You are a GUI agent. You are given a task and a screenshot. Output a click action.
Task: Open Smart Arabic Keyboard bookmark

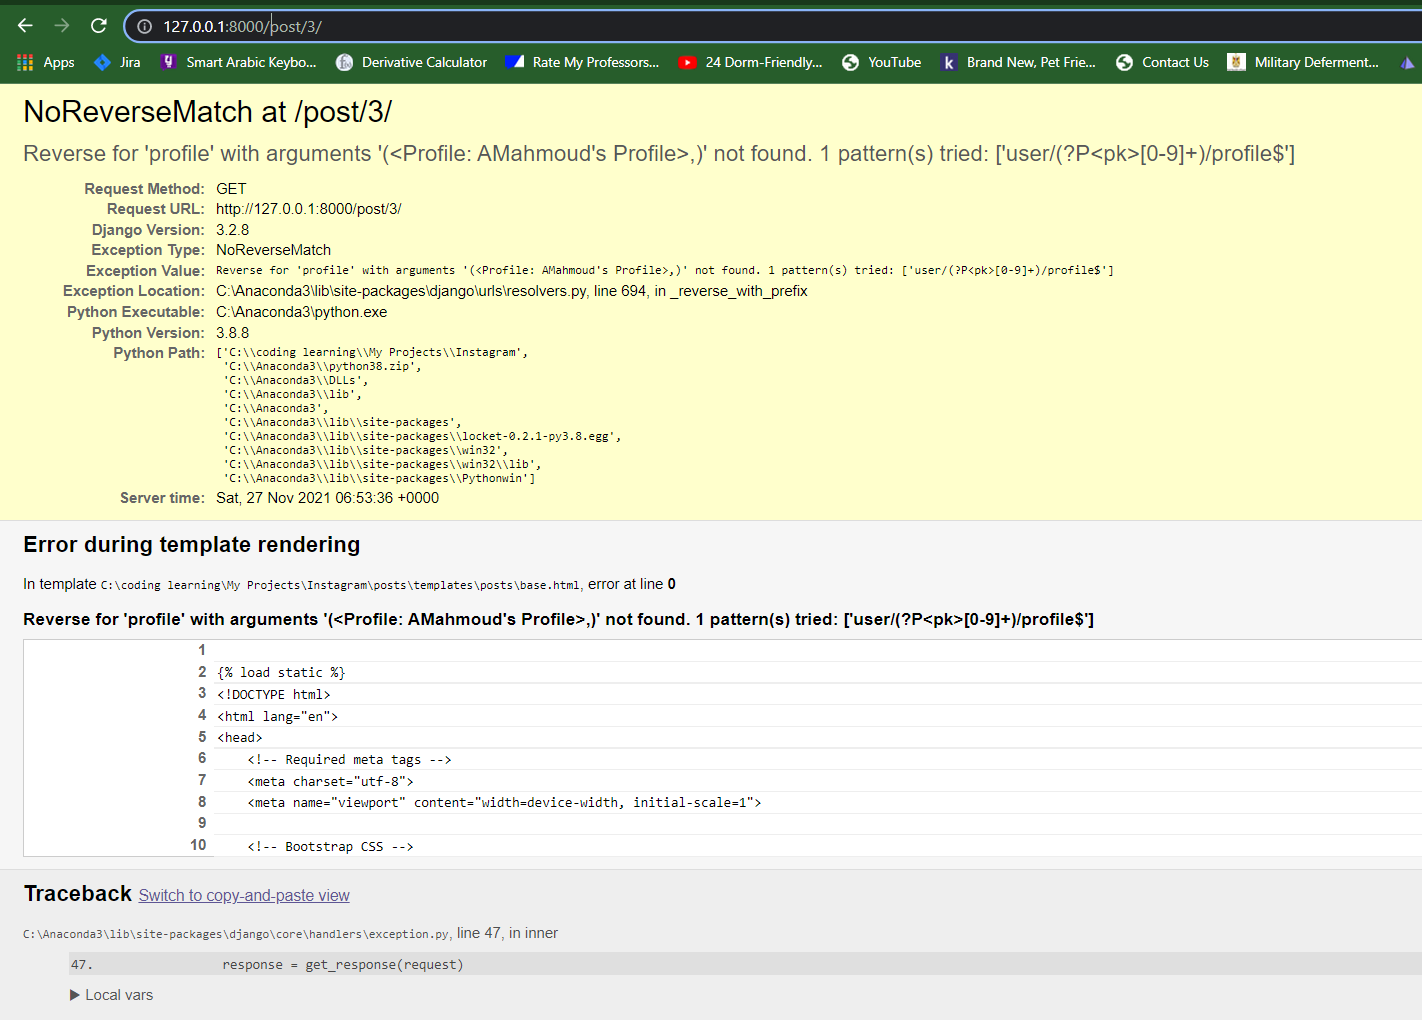(x=239, y=62)
